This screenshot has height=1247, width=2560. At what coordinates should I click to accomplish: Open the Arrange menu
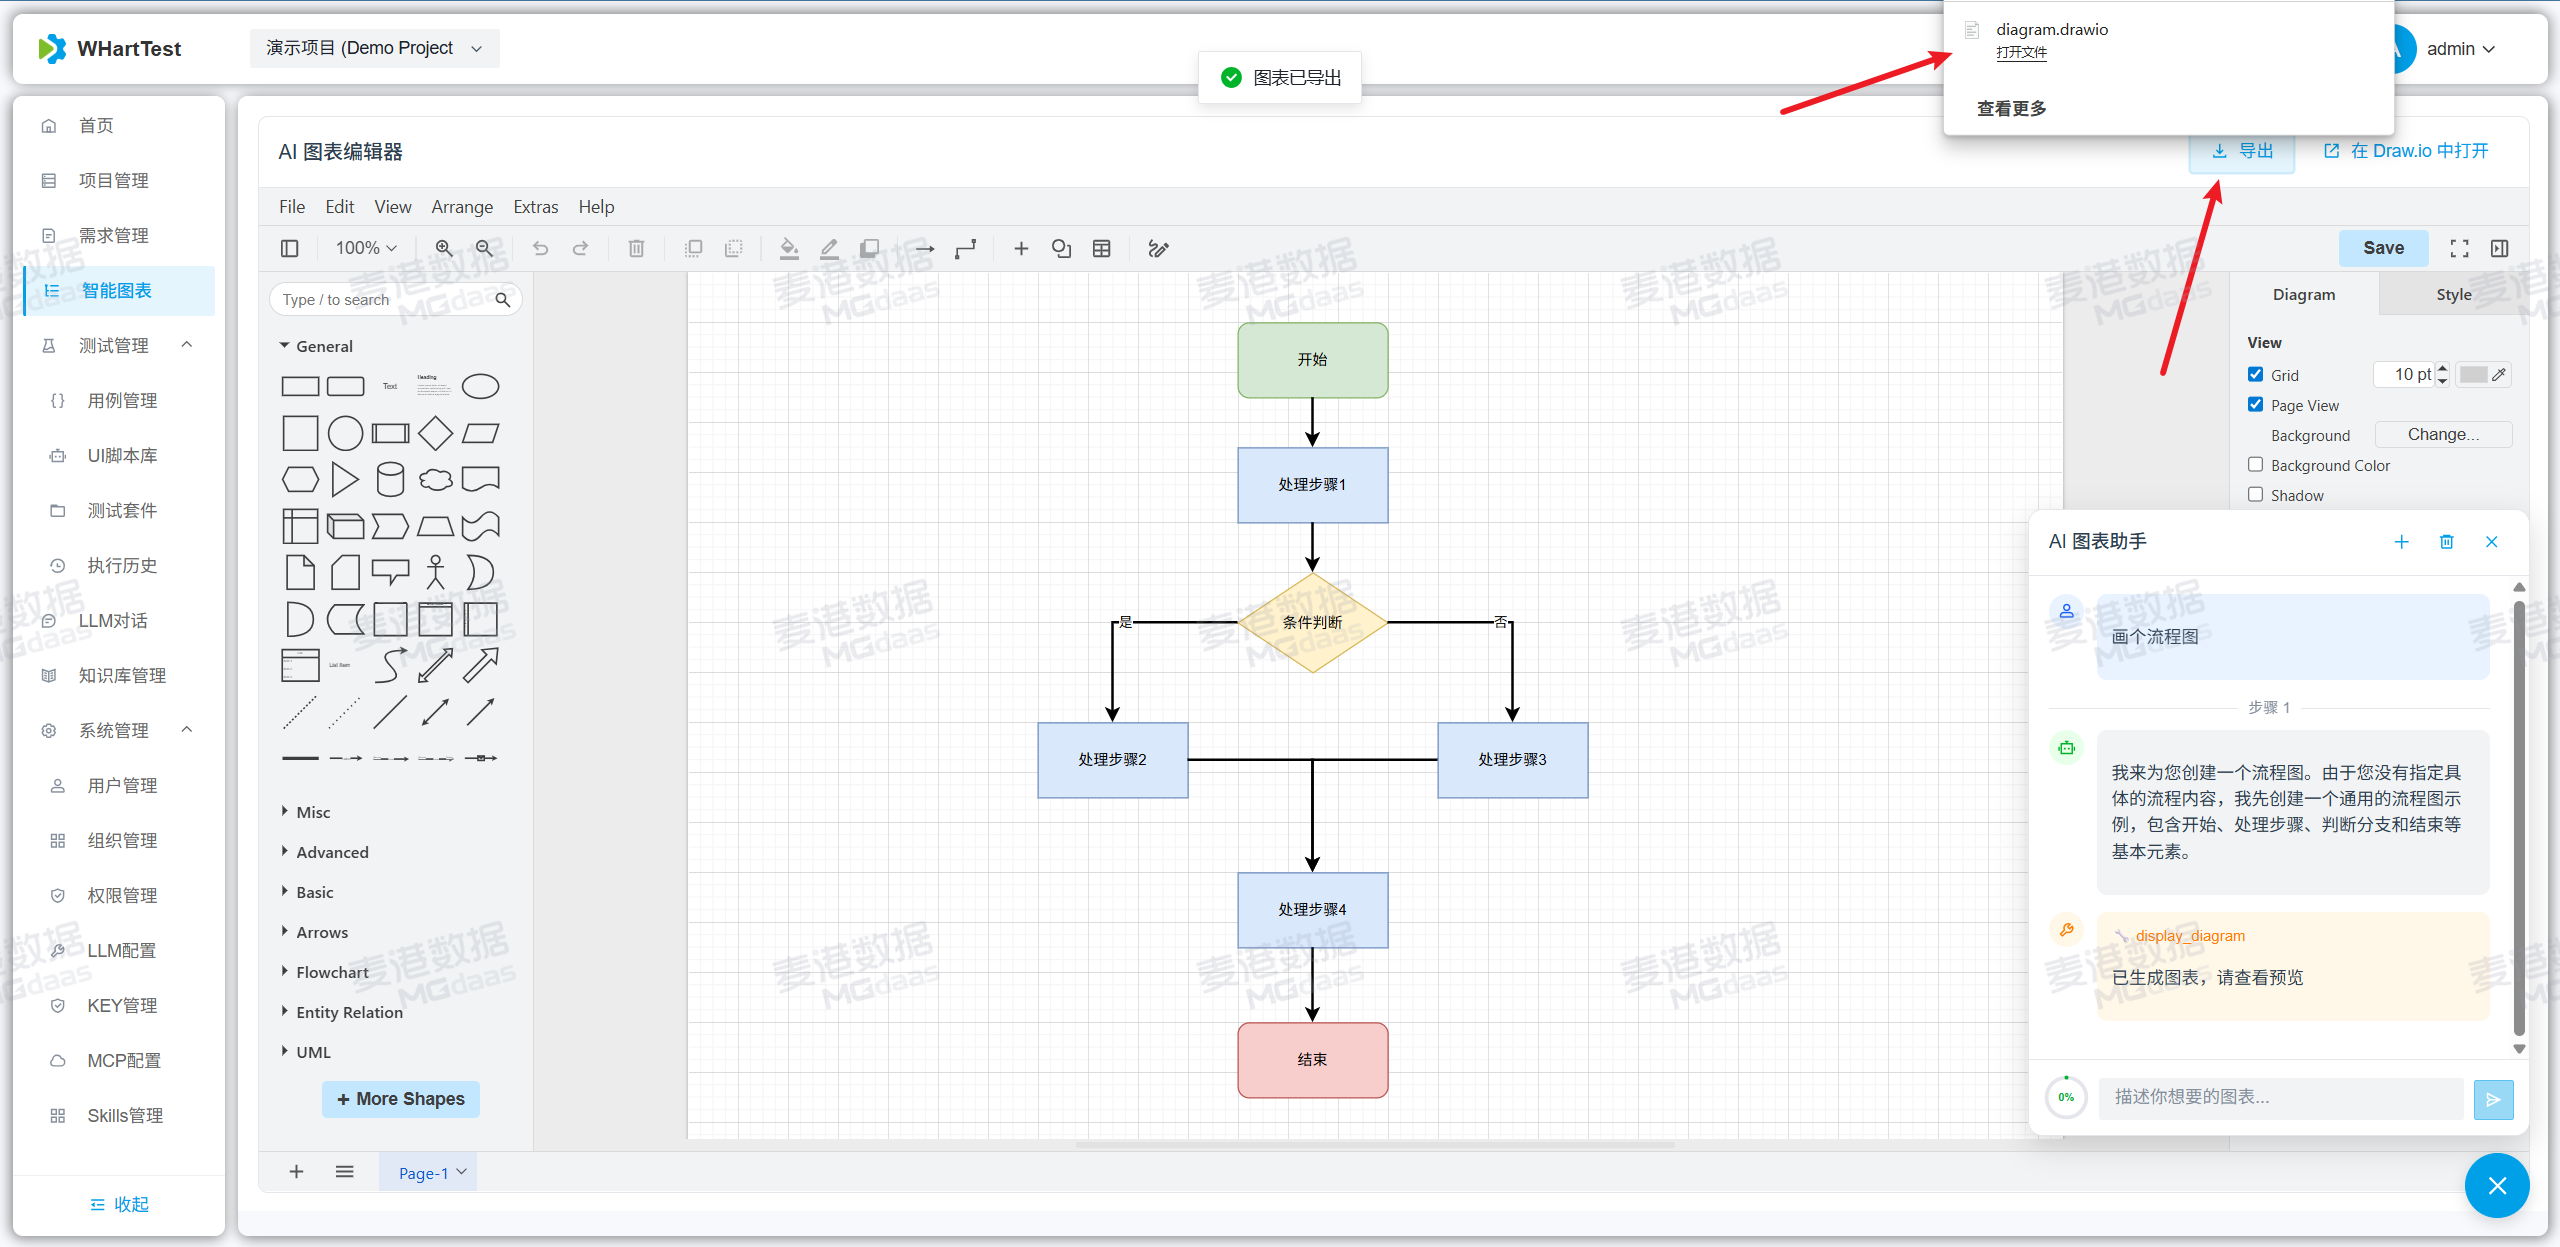coord(462,206)
